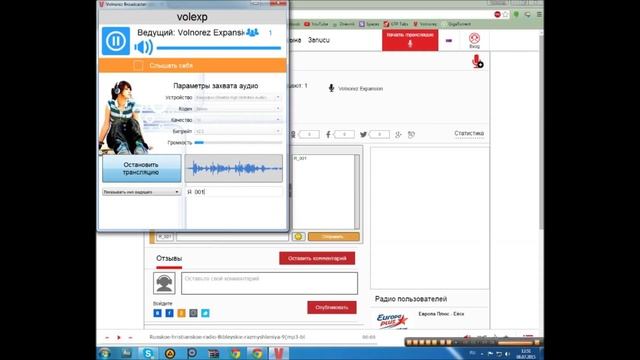Click the microphone icon beside Volnorez Expansion
Image resolution: width=640 pixels, height=360 pixels.
[x=331, y=88]
